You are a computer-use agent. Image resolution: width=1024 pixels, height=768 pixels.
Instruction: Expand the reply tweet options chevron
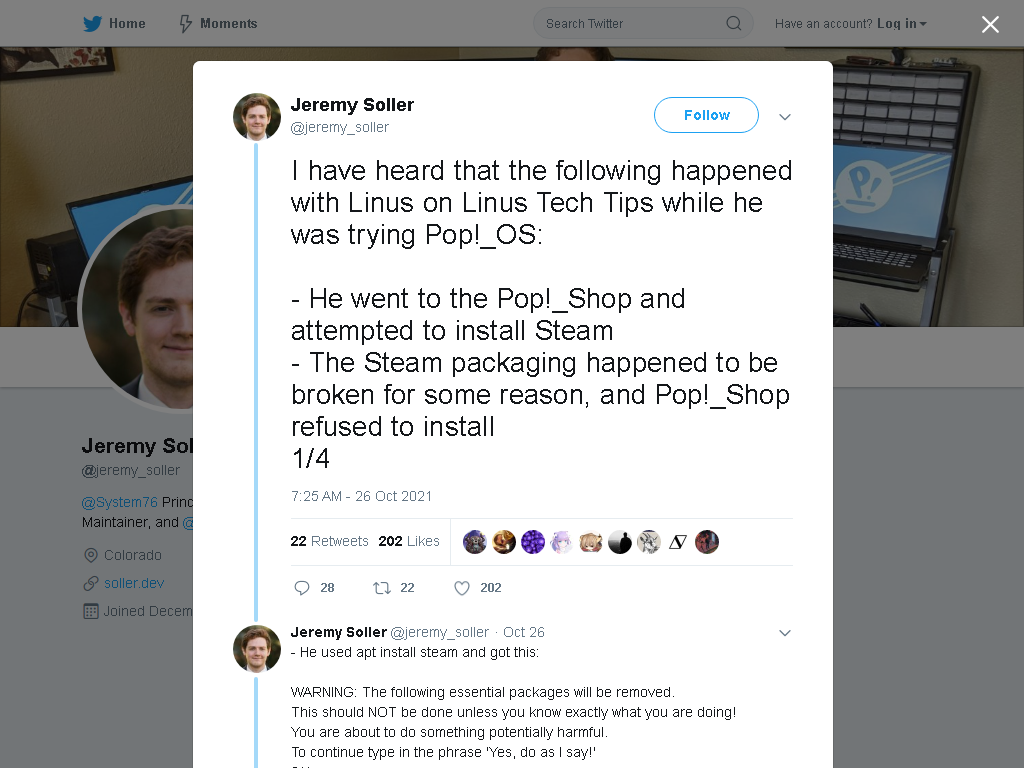click(785, 633)
